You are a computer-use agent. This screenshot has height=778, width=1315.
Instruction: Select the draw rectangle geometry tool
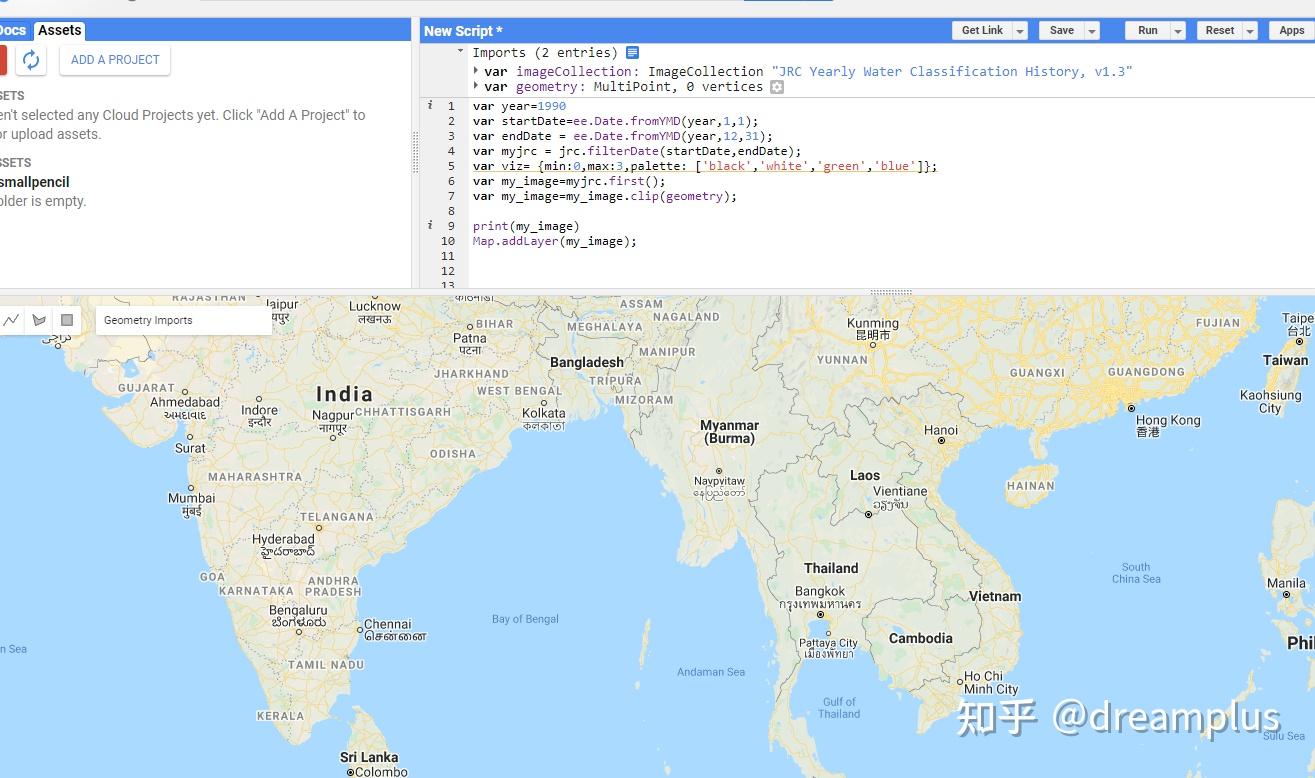(x=66, y=320)
